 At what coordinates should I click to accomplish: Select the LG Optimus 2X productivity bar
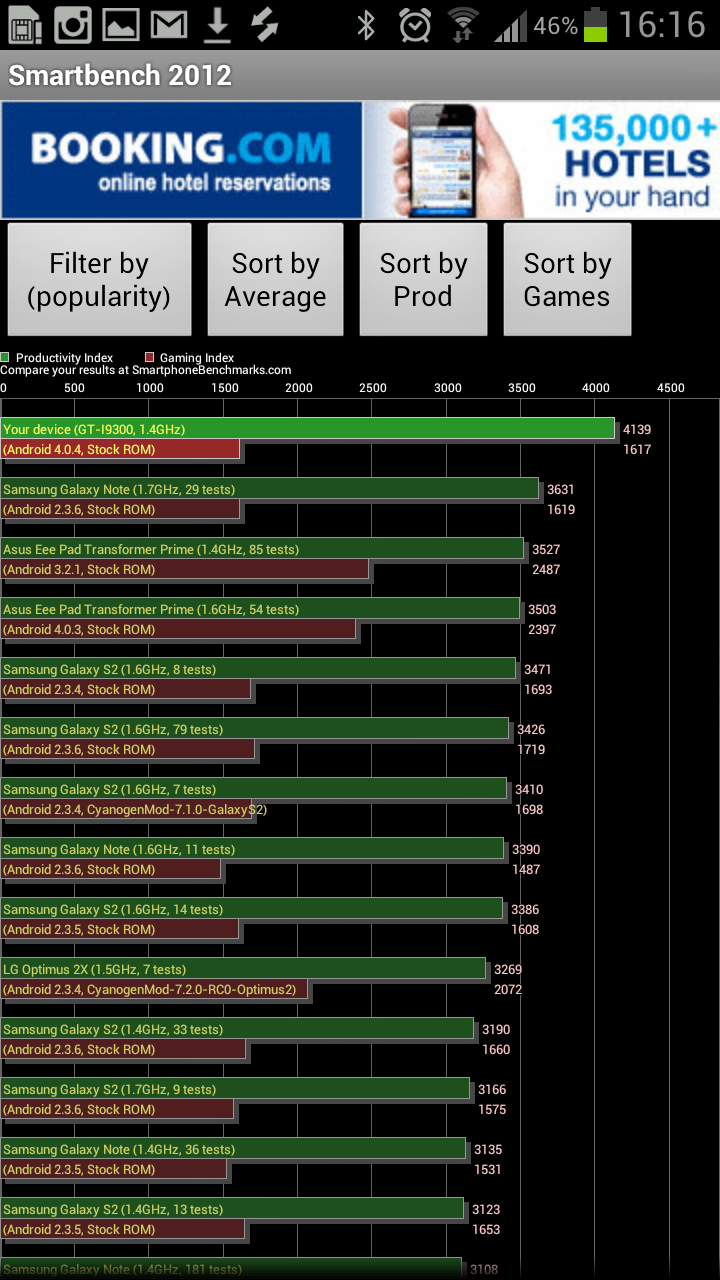tap(243, 969)
